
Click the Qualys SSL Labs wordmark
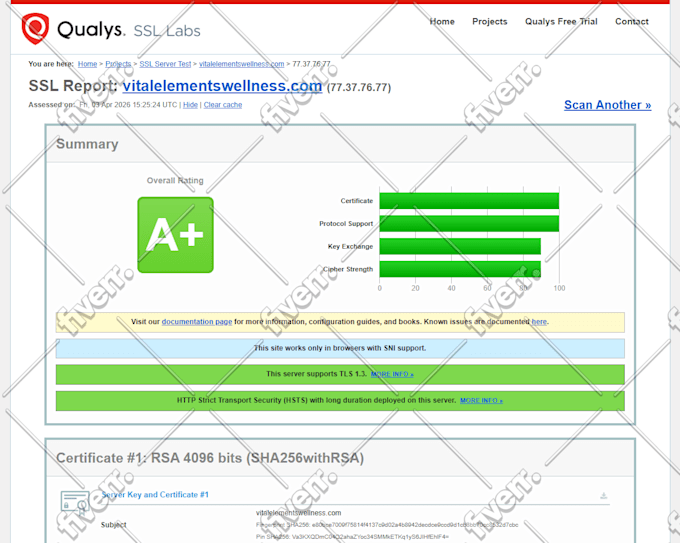click(129, 30)
